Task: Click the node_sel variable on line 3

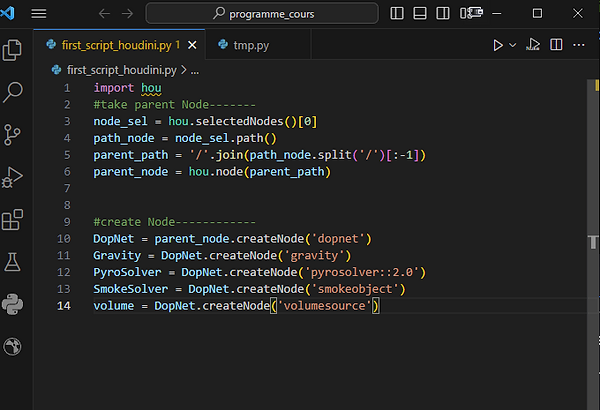Action: (120, 122)
